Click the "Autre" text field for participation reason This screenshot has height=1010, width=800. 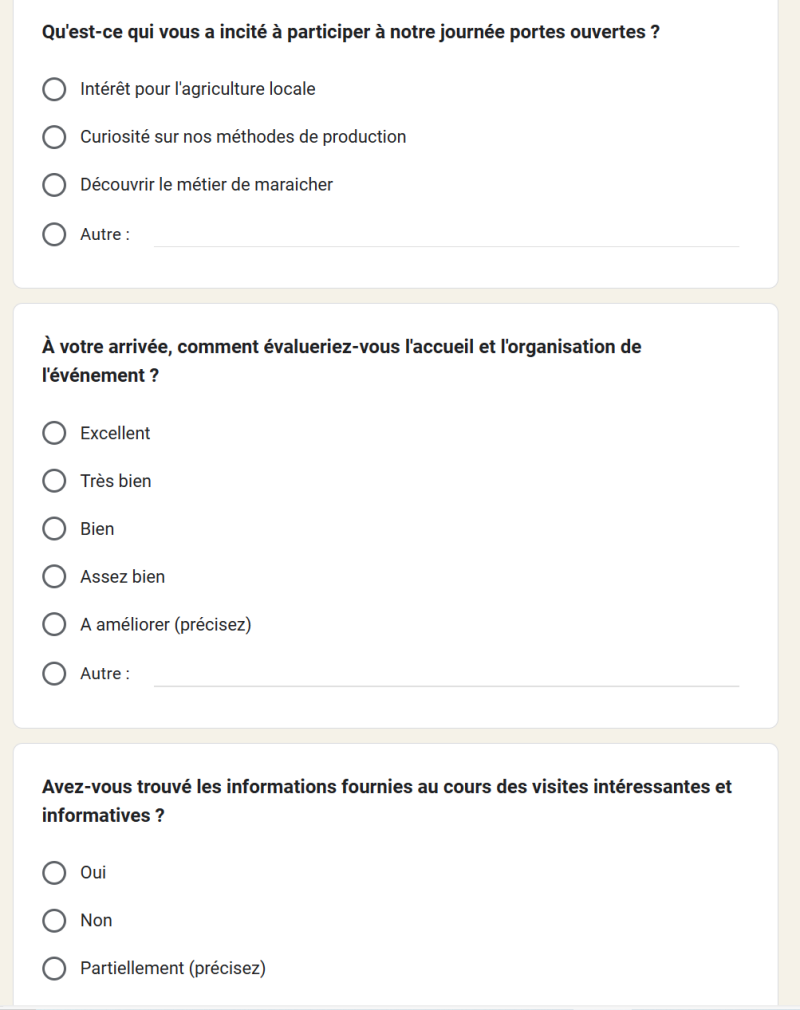(x=446, y=235)
